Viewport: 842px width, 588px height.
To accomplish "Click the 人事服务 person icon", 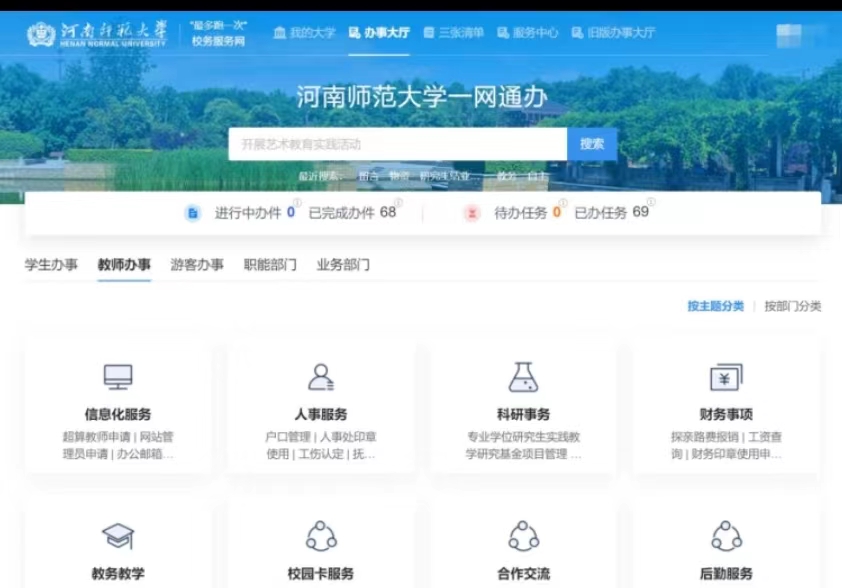I will [x=321, y=377].
